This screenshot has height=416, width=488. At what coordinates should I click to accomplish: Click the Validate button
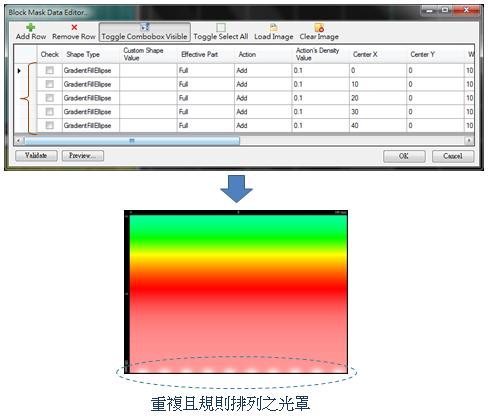[36, 156]
